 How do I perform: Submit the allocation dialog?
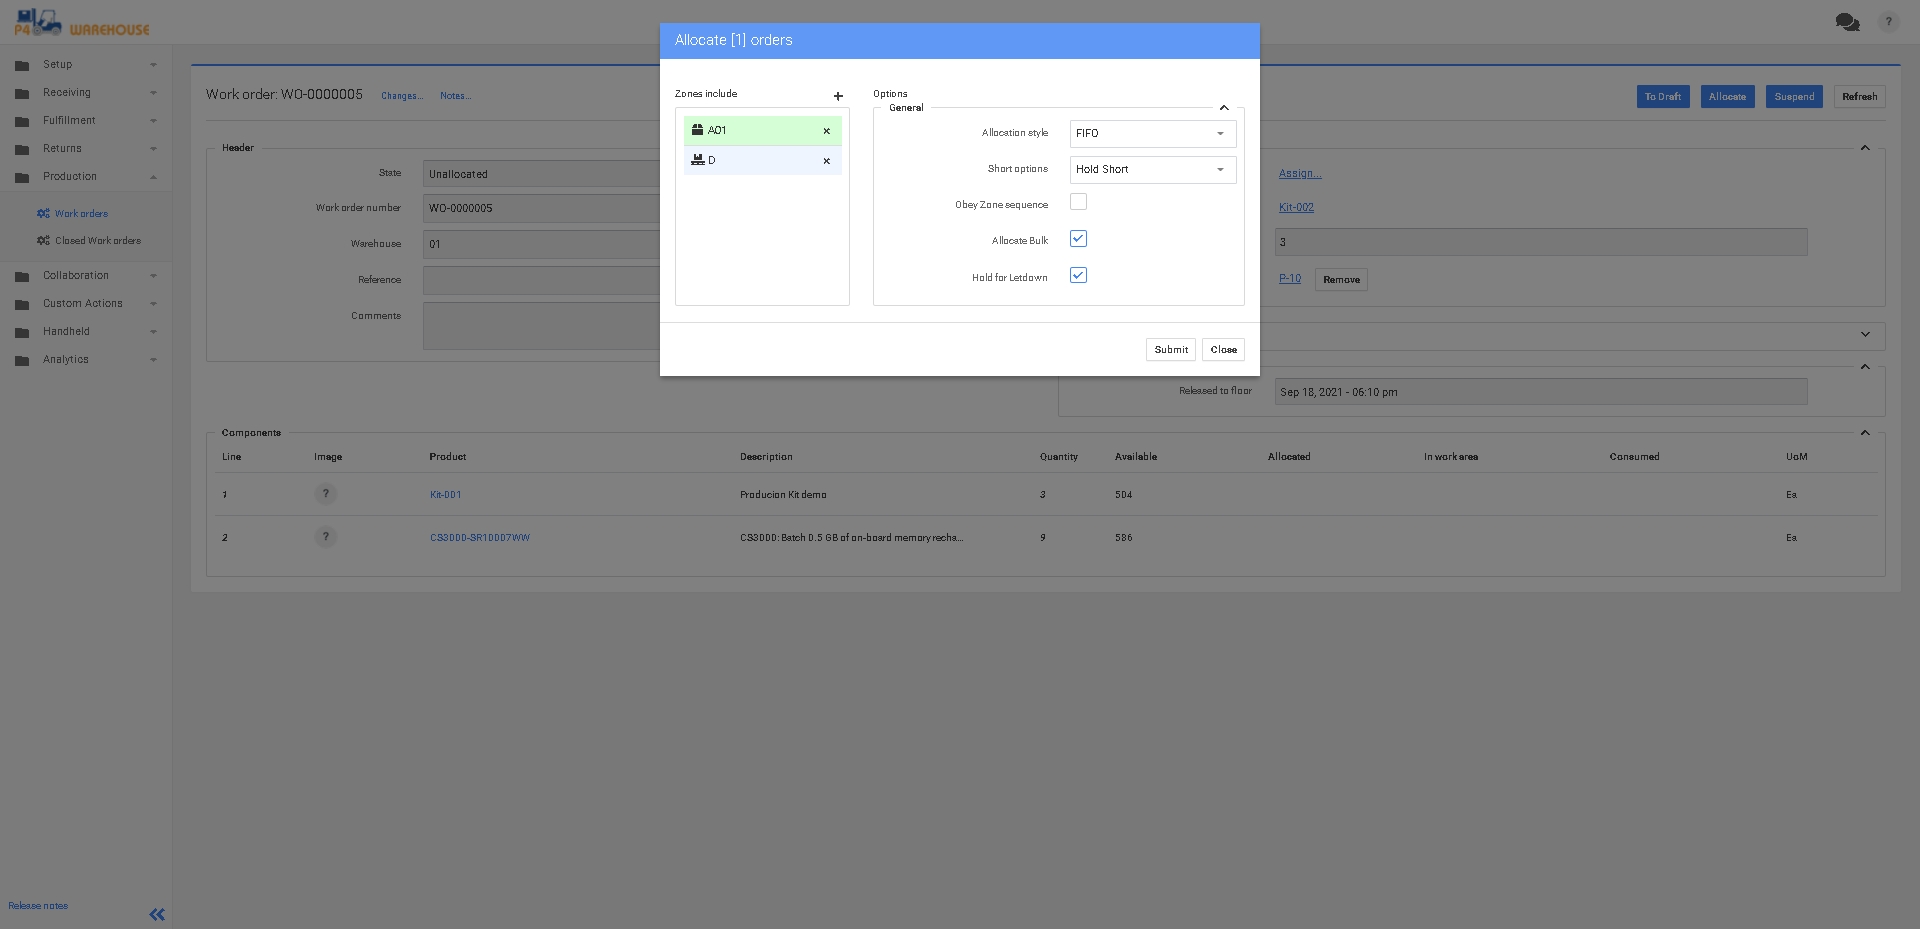pyautogui.click(x=1170, y=350)
